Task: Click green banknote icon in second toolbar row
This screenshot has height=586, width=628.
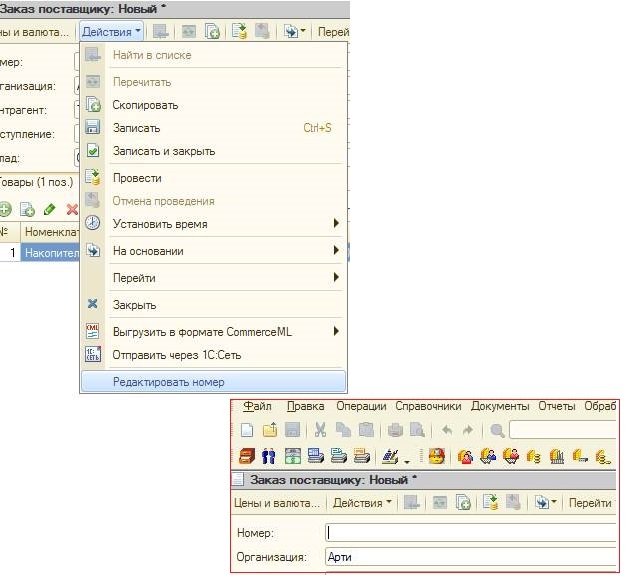Action: click(292, 456)
